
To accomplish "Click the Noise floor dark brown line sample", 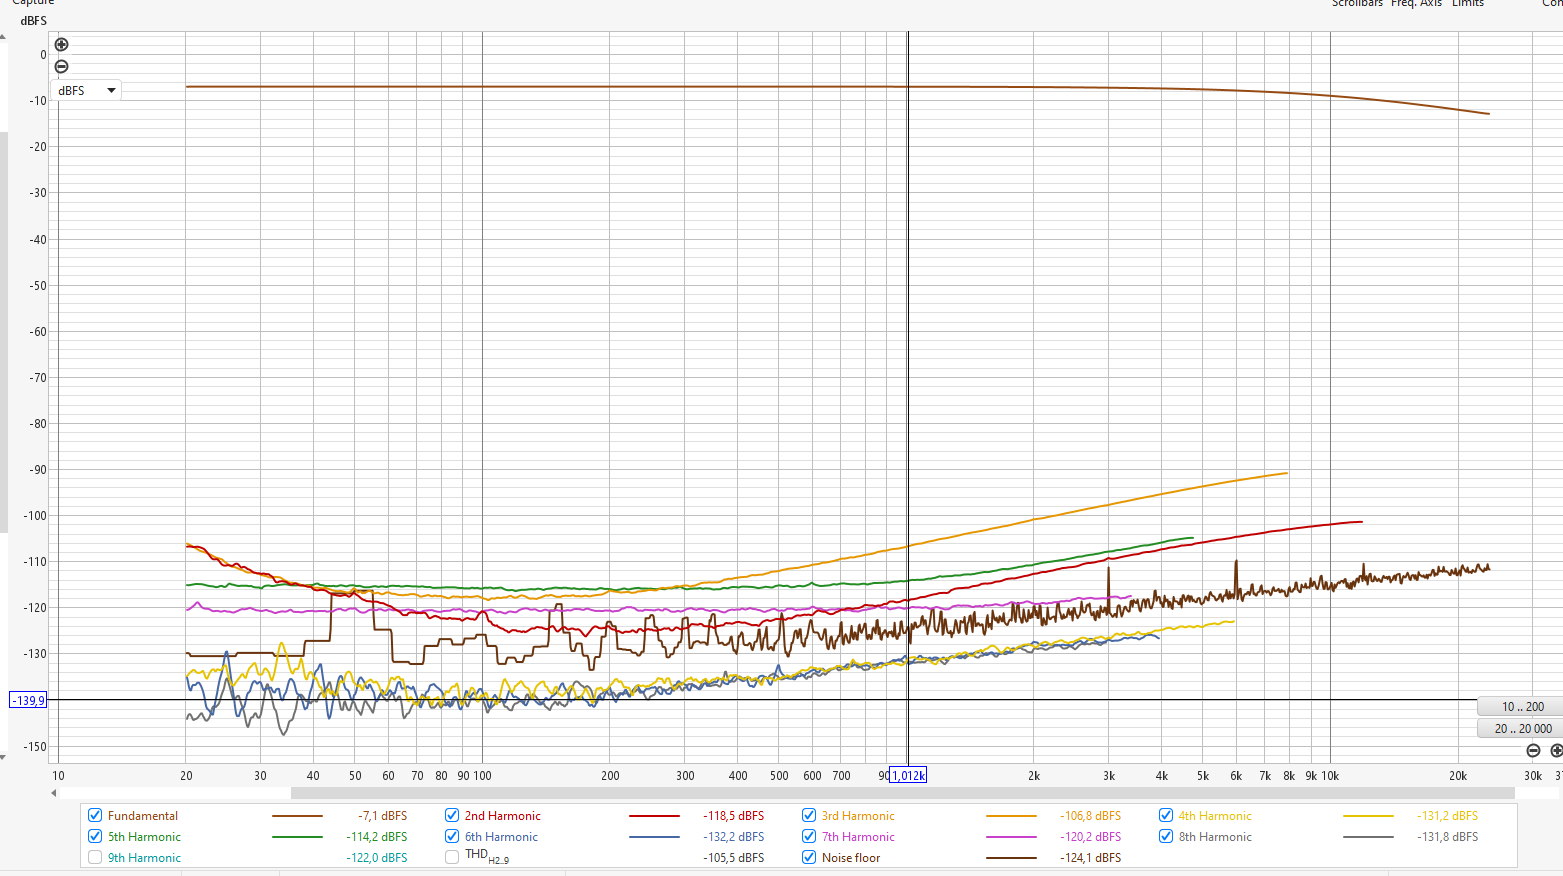I will (1011, 858).
